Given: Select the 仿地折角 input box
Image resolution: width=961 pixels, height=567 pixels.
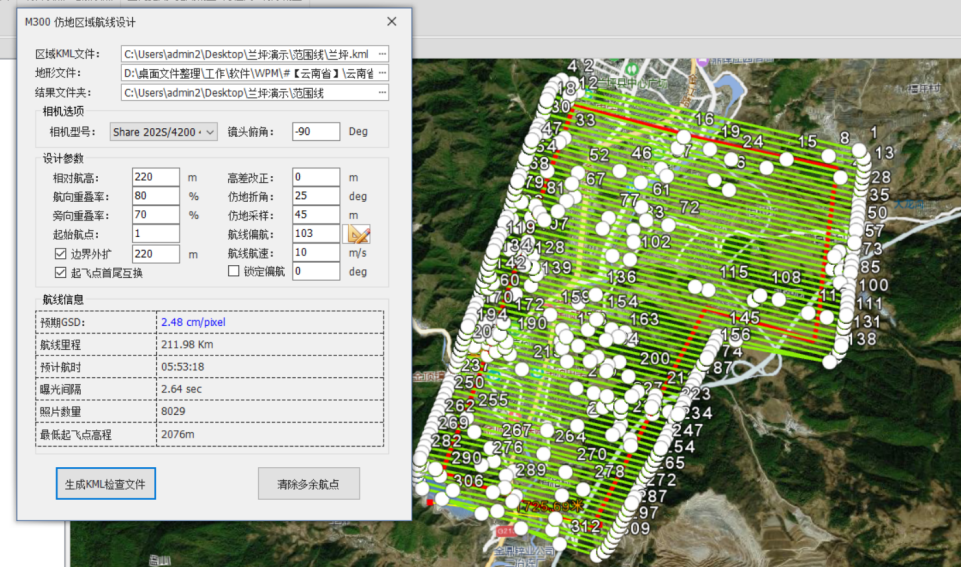Looking at the screenshot, I should (x=316, y=196).
